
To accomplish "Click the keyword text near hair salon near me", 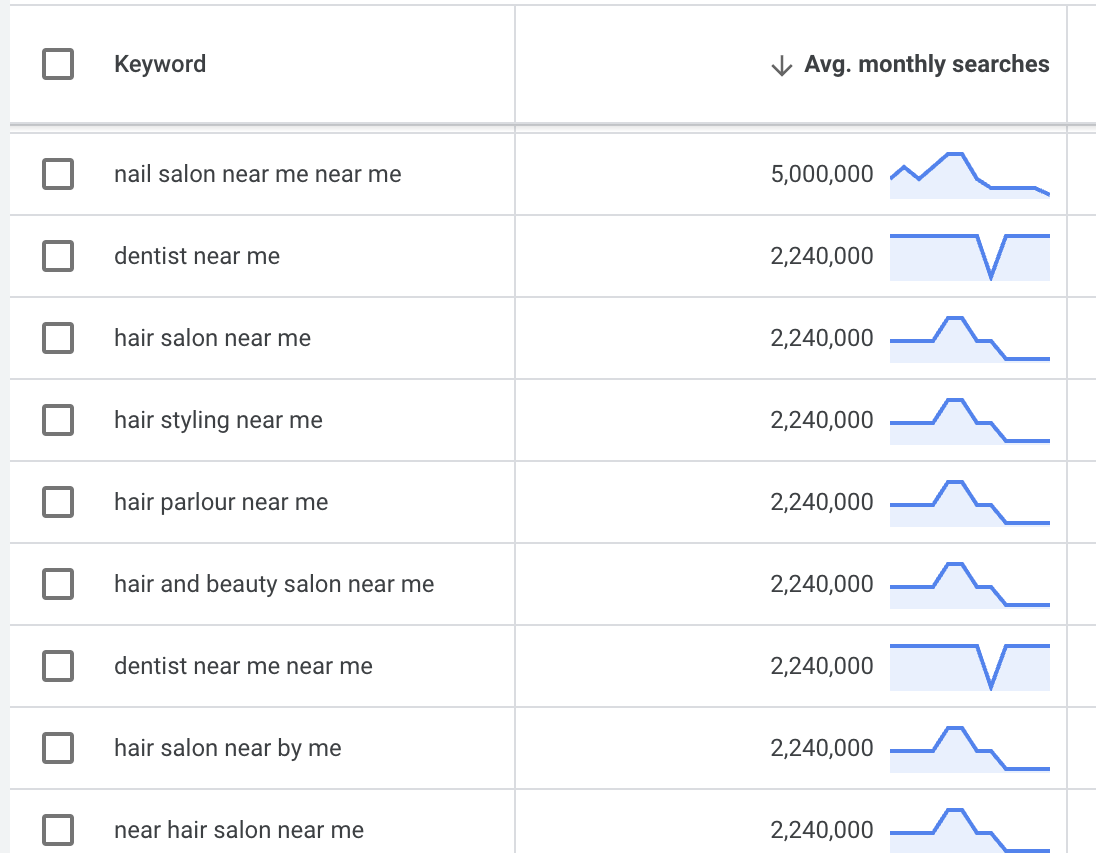I will (x=239, y=830).
